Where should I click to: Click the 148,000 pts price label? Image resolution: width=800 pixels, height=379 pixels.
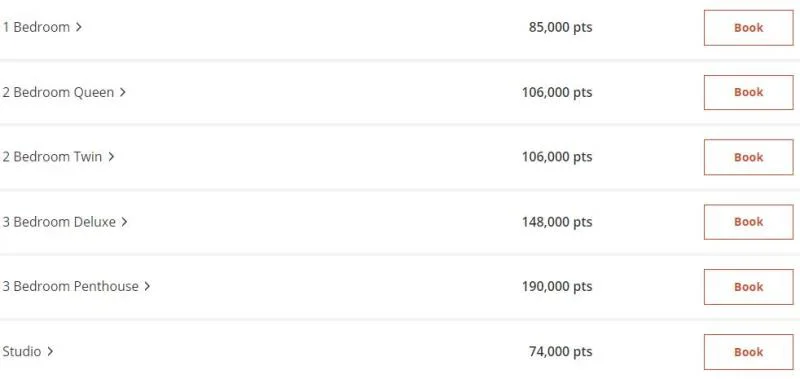click(557, 222)
